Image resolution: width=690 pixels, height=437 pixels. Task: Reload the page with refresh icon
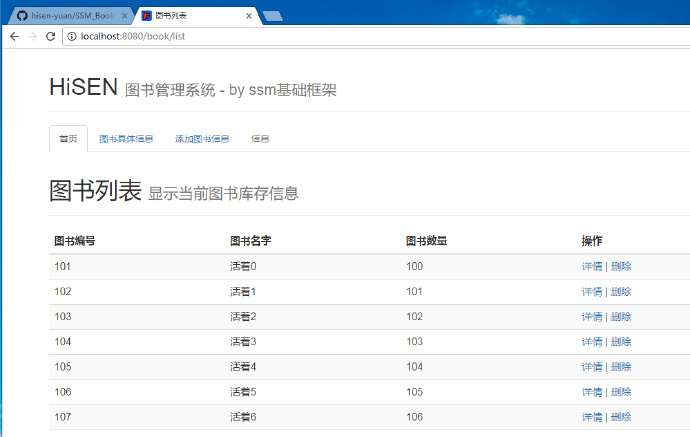coord(51,36)
